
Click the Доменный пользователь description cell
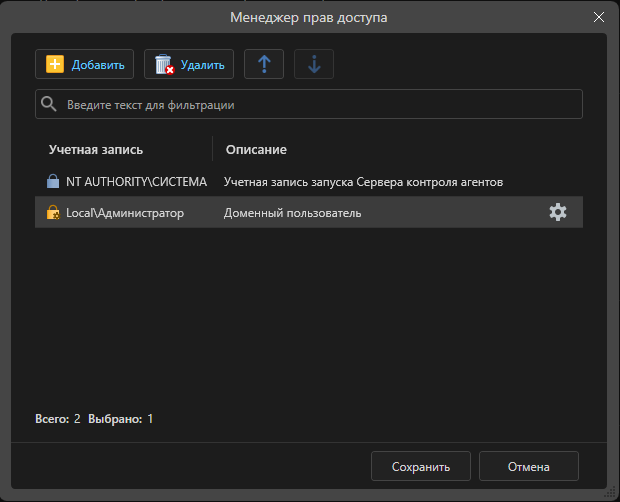(292, 213)
